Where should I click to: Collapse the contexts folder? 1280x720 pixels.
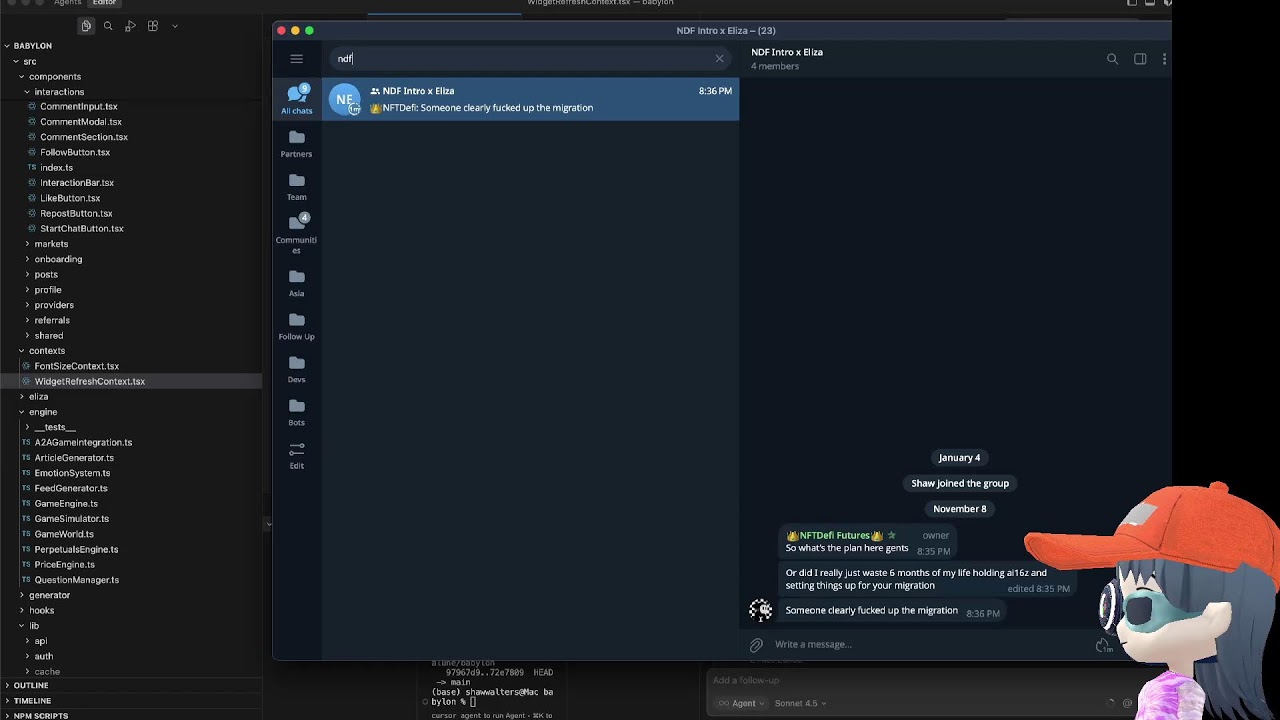pos(46,351)
